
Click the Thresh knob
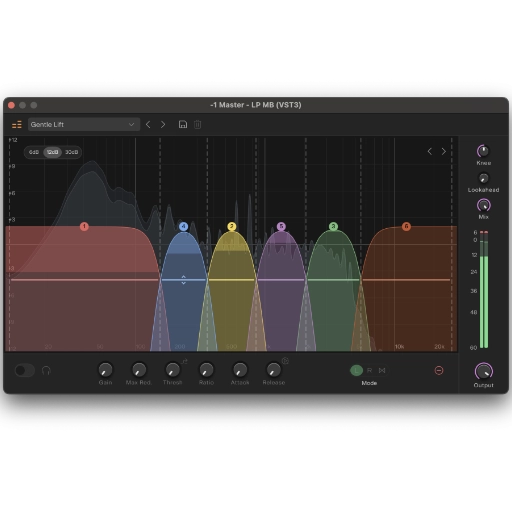pyautogui.click(x=173, y=370)
